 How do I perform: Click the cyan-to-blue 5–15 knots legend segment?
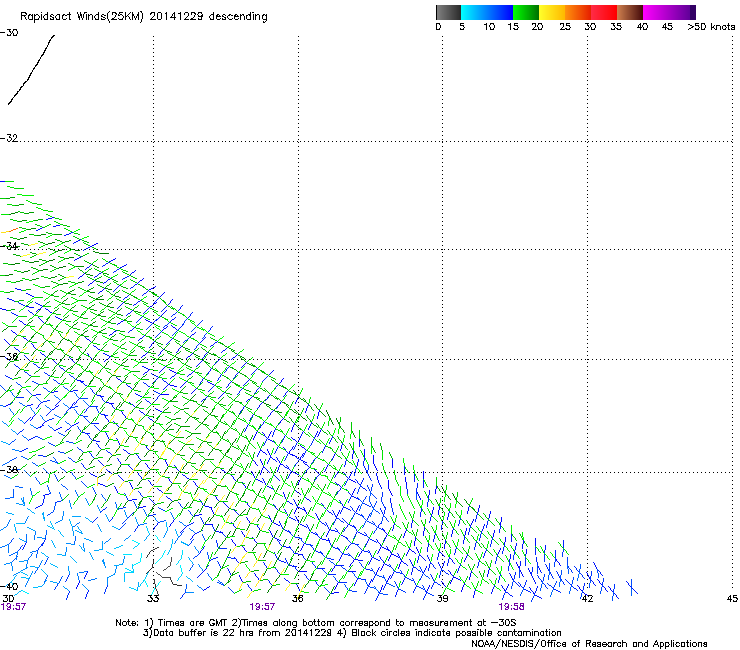(x=487, y=12)
